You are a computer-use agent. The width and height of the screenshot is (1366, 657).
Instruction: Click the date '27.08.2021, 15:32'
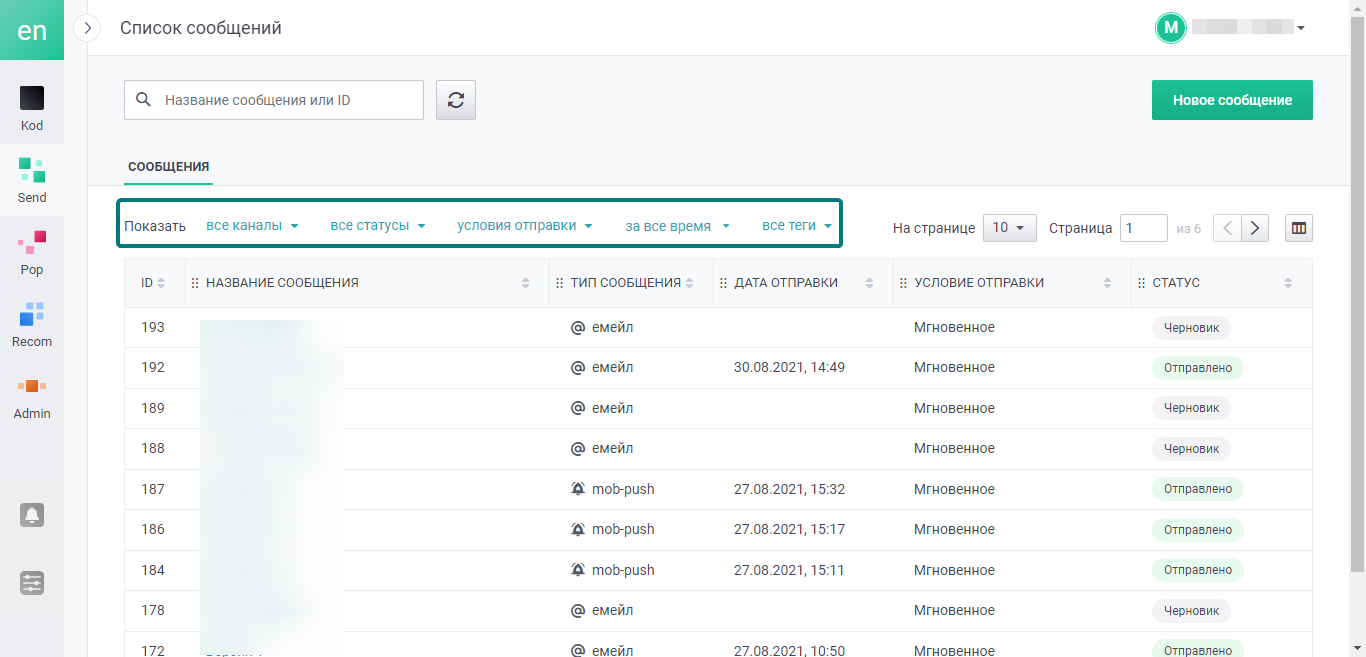click(x=789, y=489)
